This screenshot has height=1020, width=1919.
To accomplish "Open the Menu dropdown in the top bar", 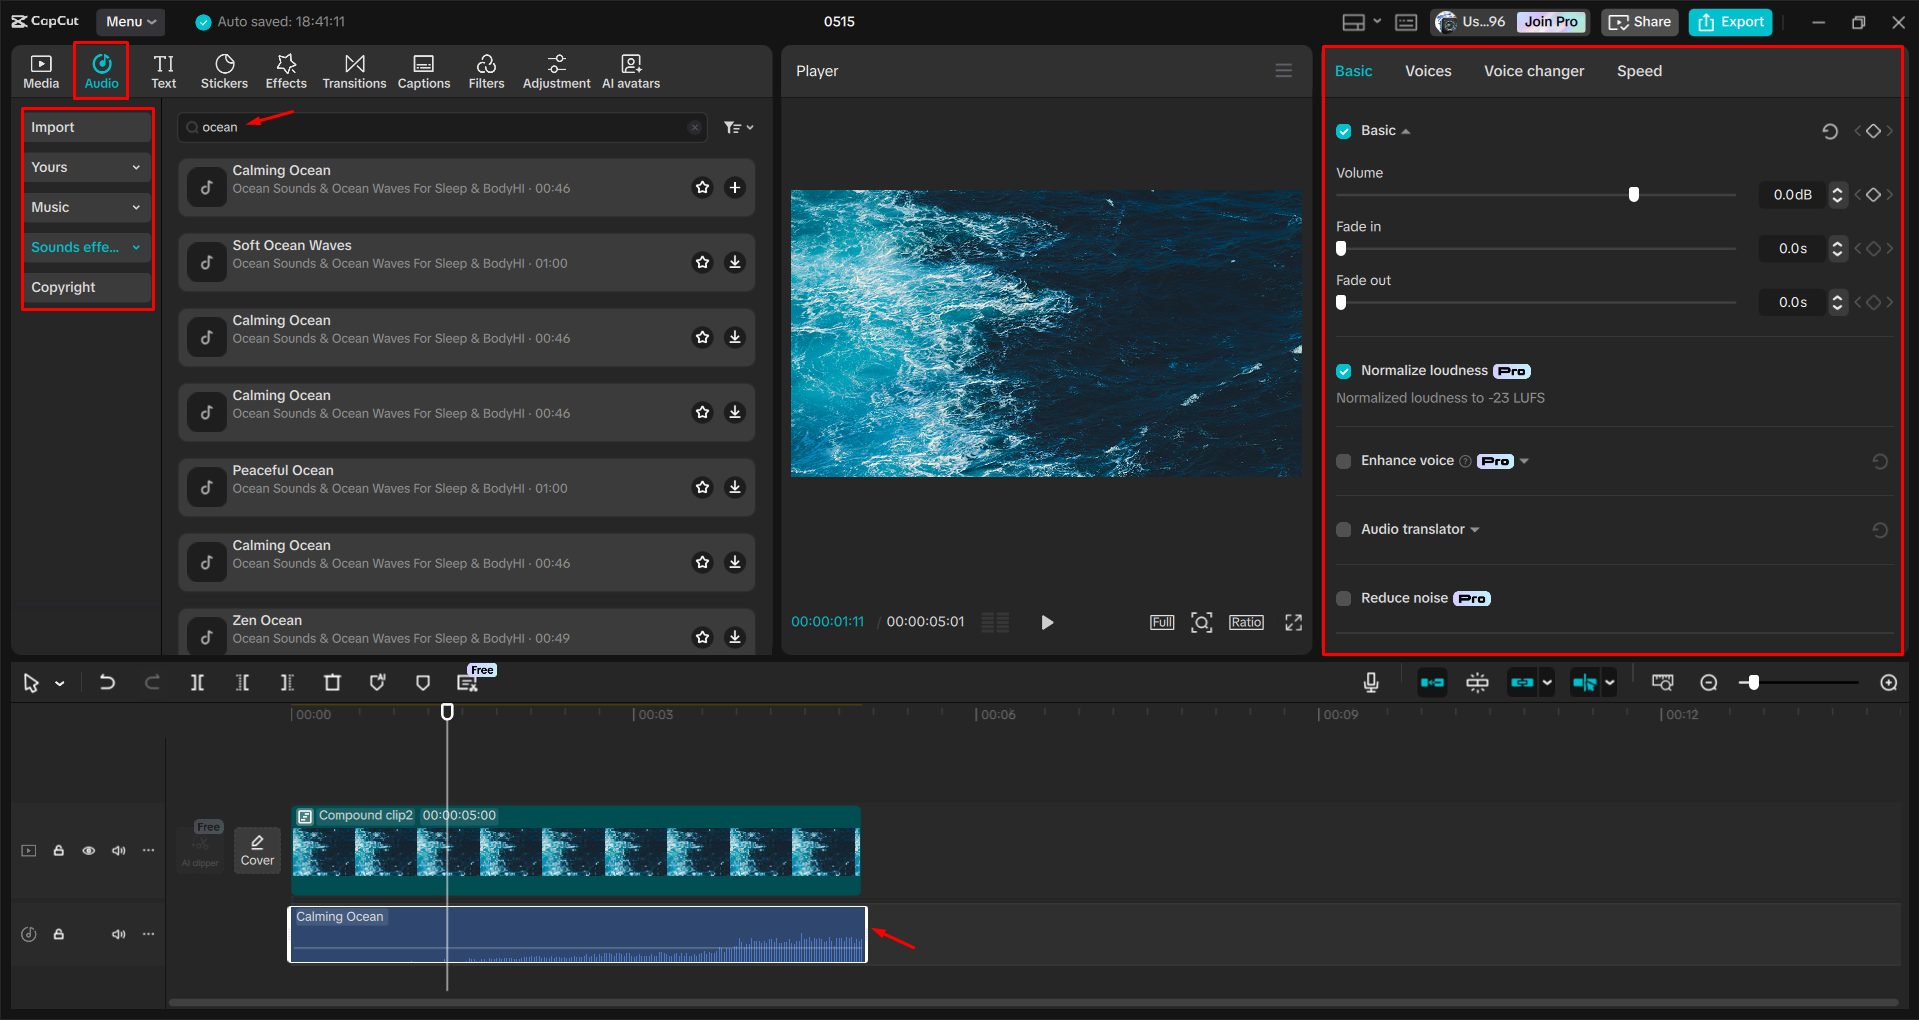I will (x=129, y=21).
